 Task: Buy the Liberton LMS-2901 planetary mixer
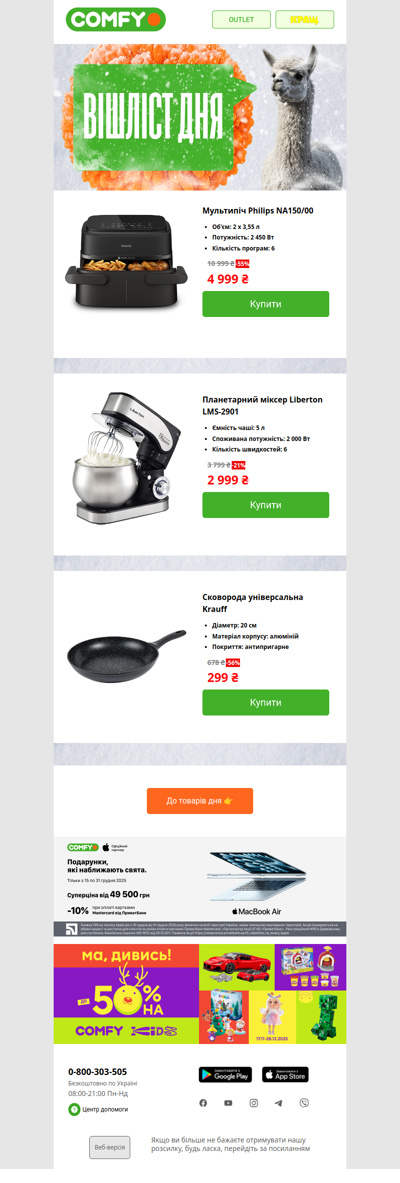266,505
